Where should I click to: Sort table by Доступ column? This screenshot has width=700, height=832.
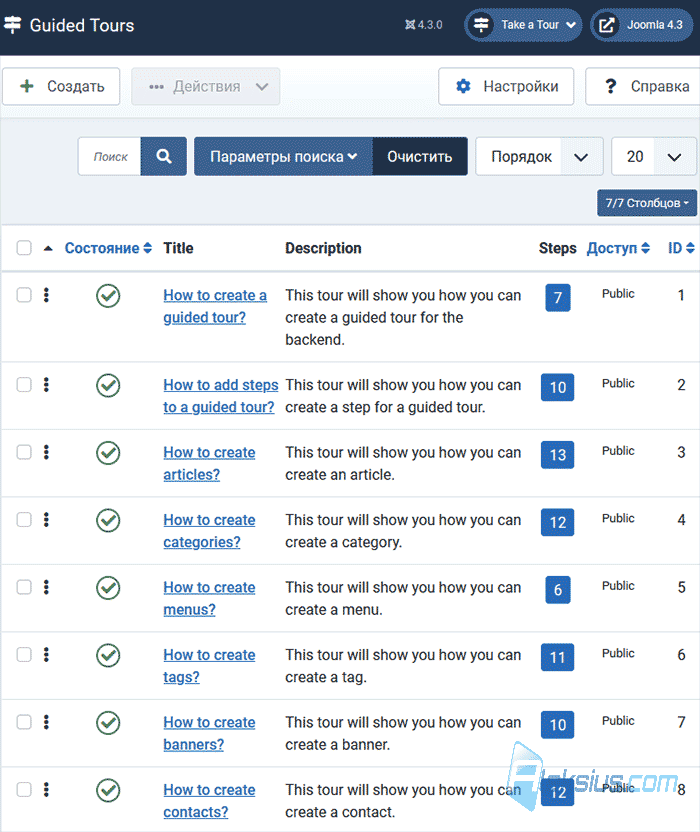[x=618, y=248]
